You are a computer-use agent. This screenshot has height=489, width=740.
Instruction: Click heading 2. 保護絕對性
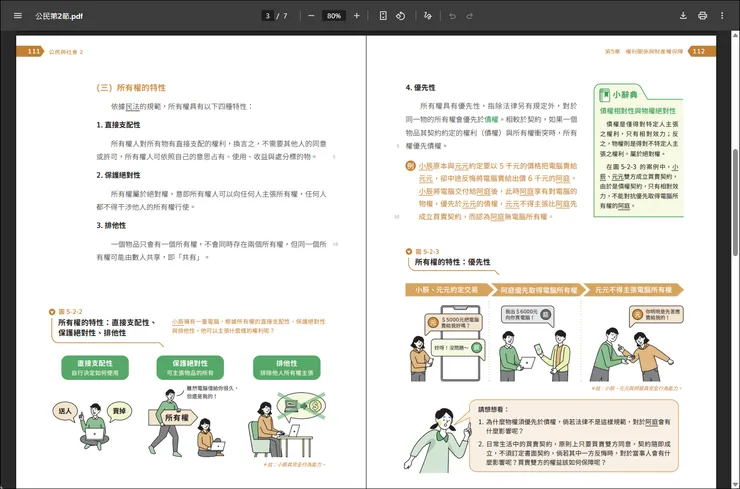click(x=118, y=175)
